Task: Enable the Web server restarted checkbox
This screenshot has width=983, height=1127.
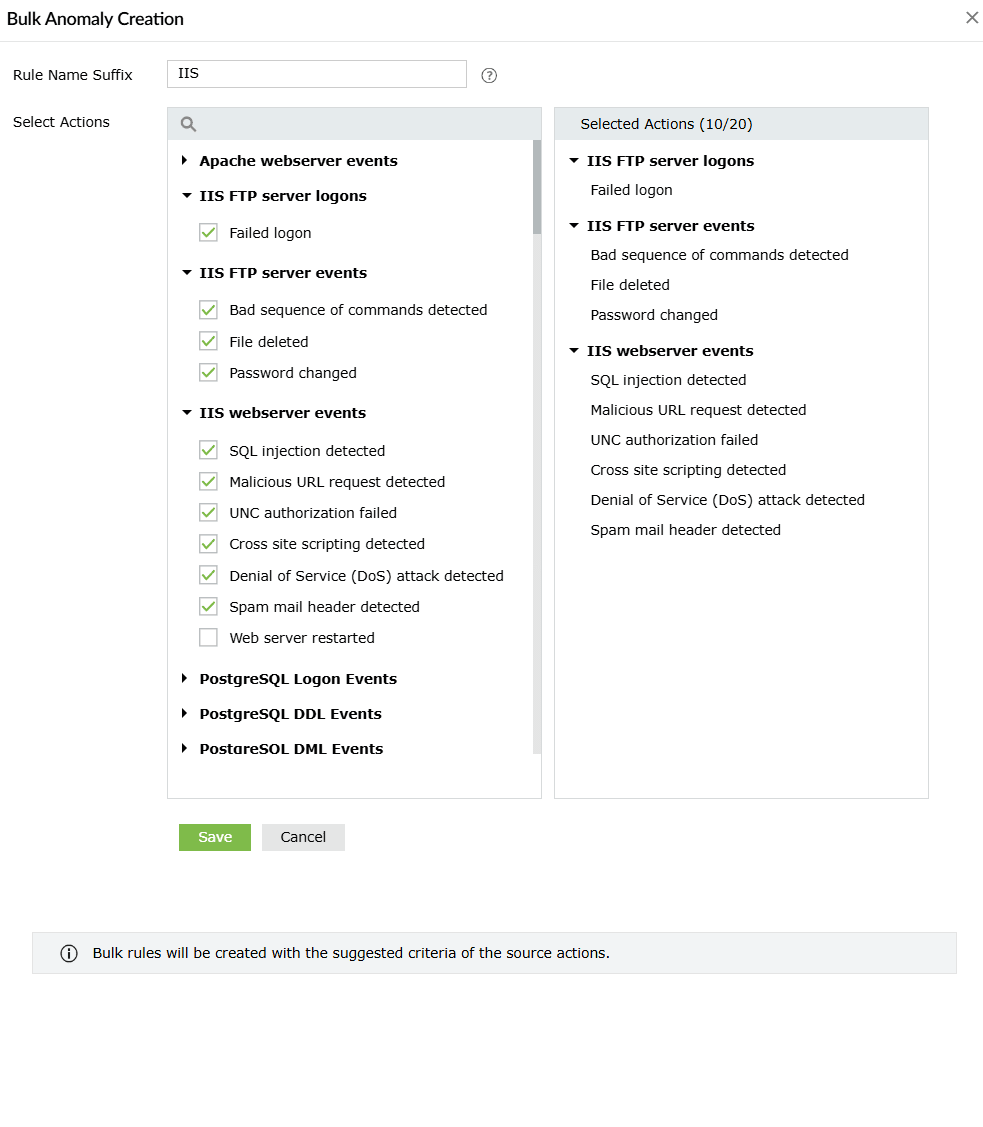Action: 208,638
